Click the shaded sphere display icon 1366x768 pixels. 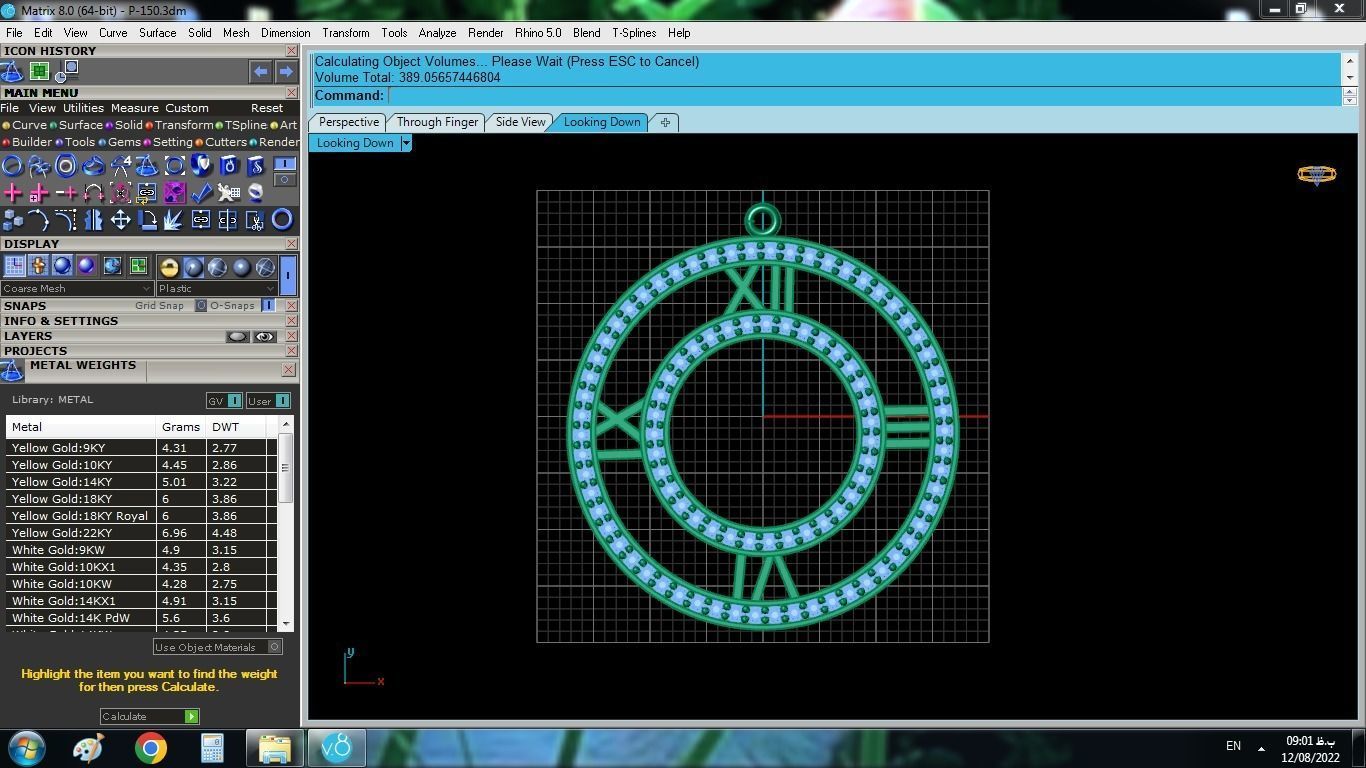(62, 266)
